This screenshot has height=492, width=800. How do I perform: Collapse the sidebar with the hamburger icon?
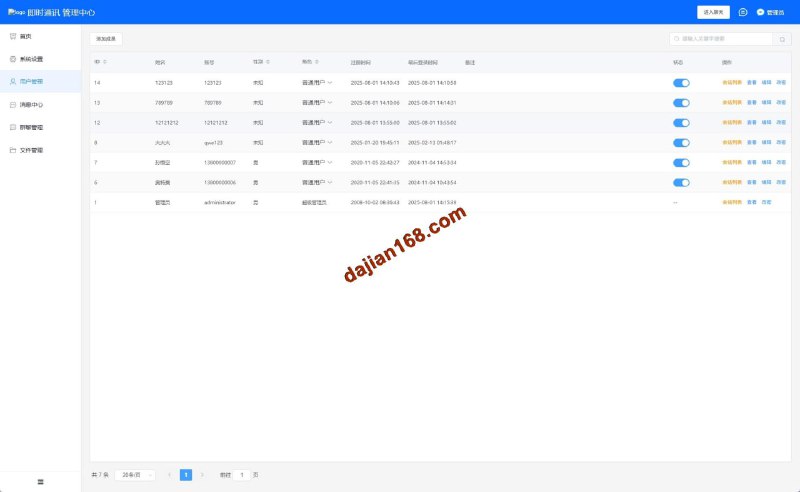pos(40,482)
